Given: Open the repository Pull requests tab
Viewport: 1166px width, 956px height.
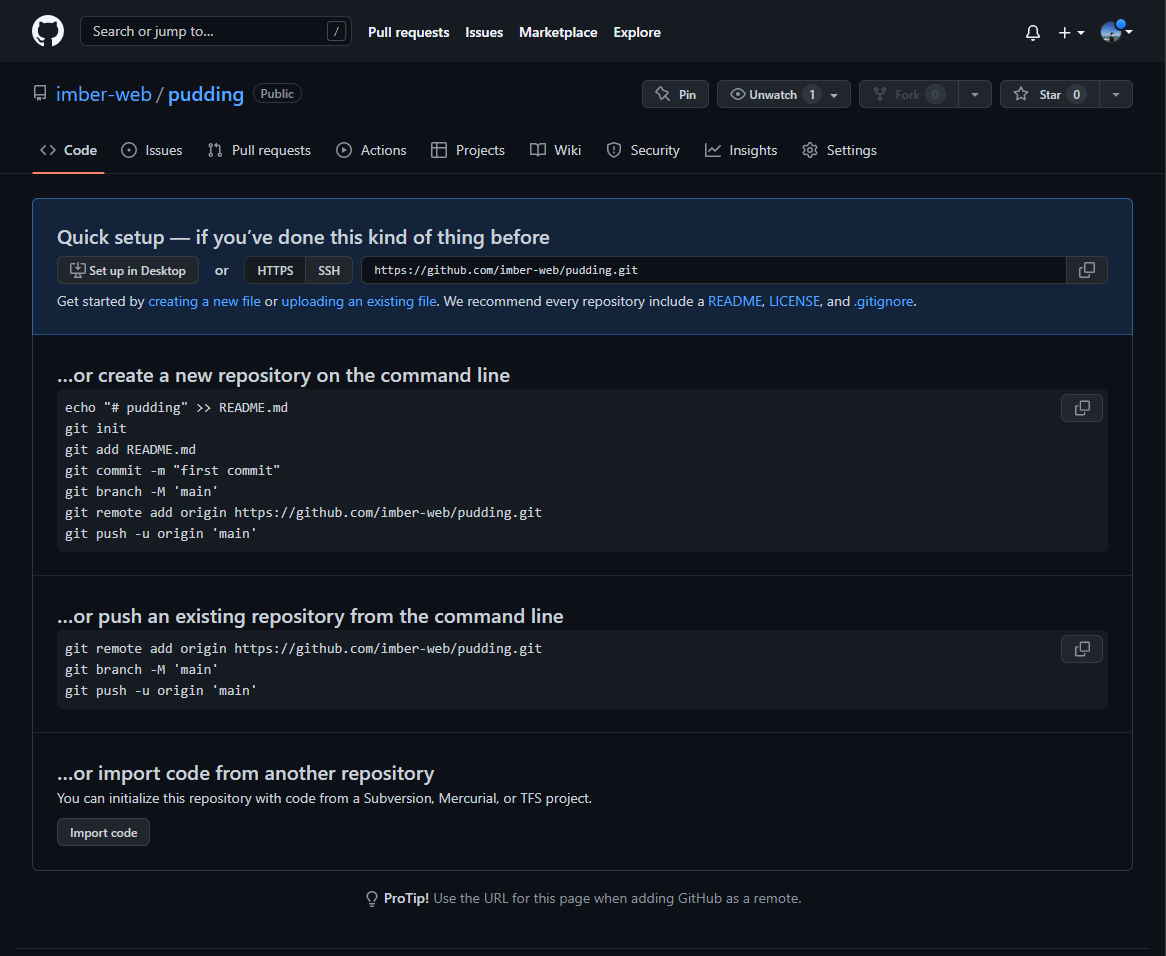Looking at the screenshot, I should point(260,150).
